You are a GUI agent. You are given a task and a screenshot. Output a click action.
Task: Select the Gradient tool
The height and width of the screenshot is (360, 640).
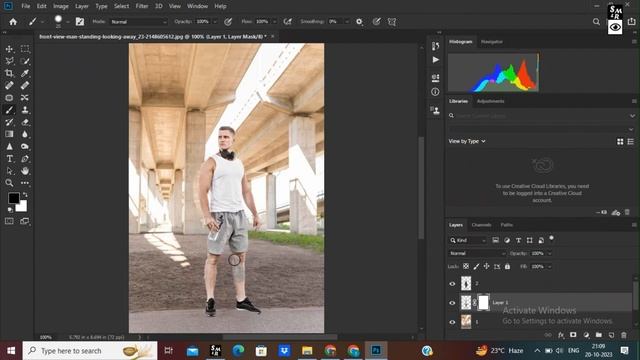(x=9, y=134)
